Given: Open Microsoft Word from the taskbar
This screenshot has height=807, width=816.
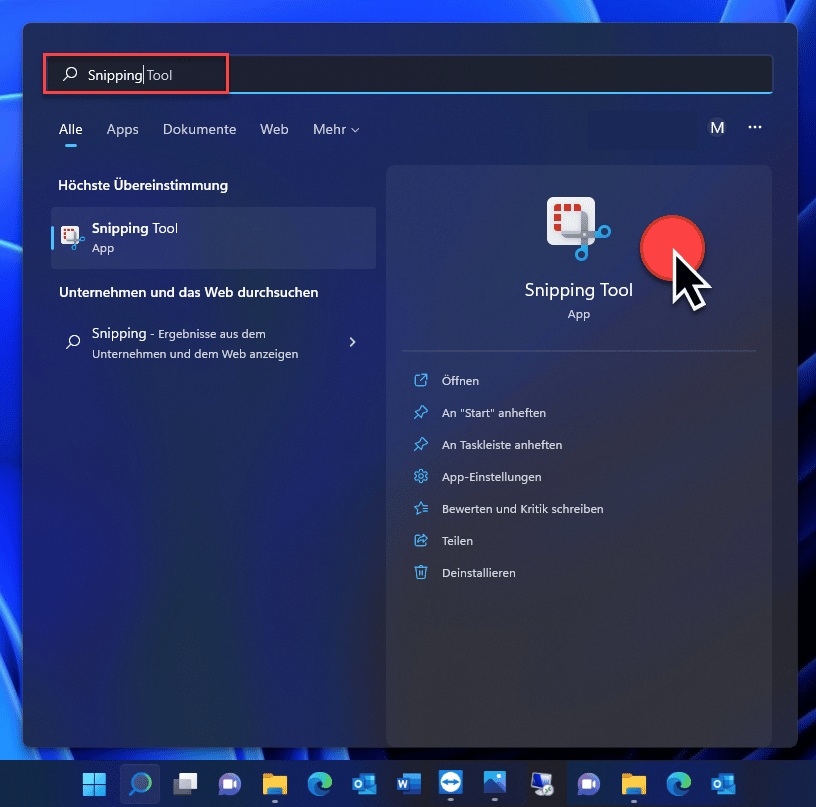Looking at the screenshot, I should (x=408, y=784).
